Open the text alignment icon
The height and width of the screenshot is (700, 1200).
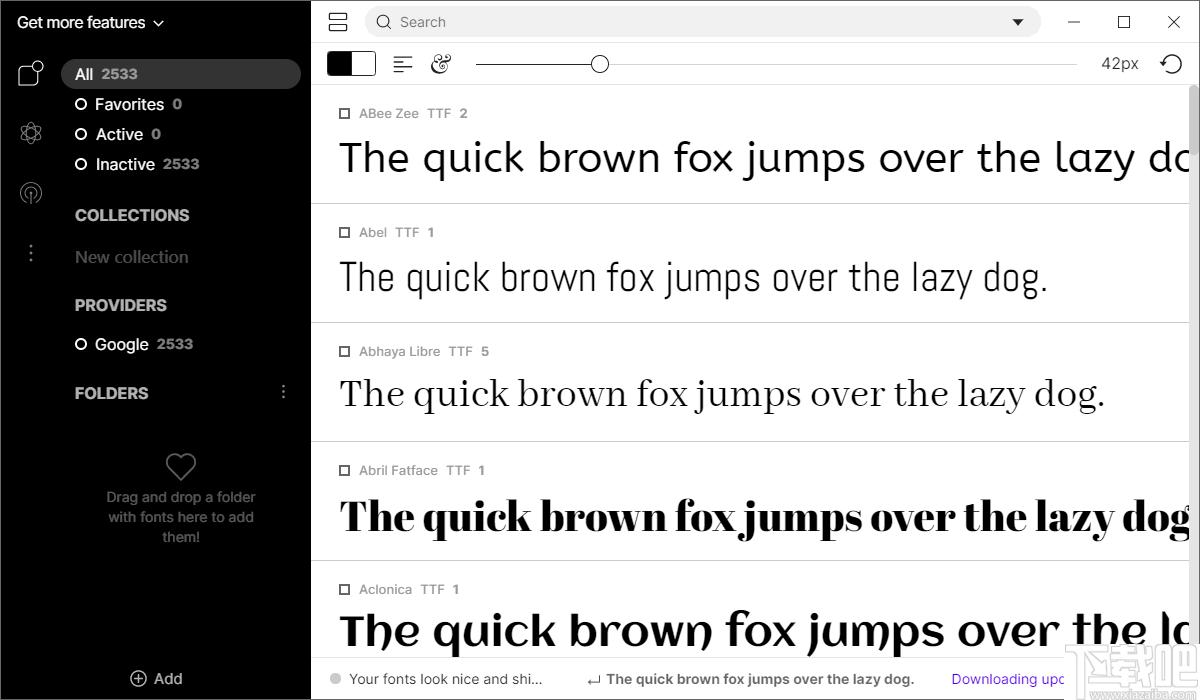point(403,64)
